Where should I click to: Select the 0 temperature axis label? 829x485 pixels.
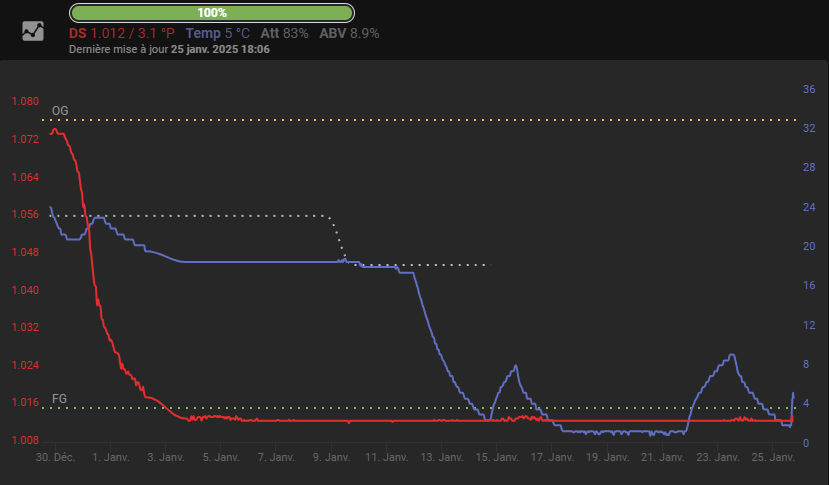806,442
